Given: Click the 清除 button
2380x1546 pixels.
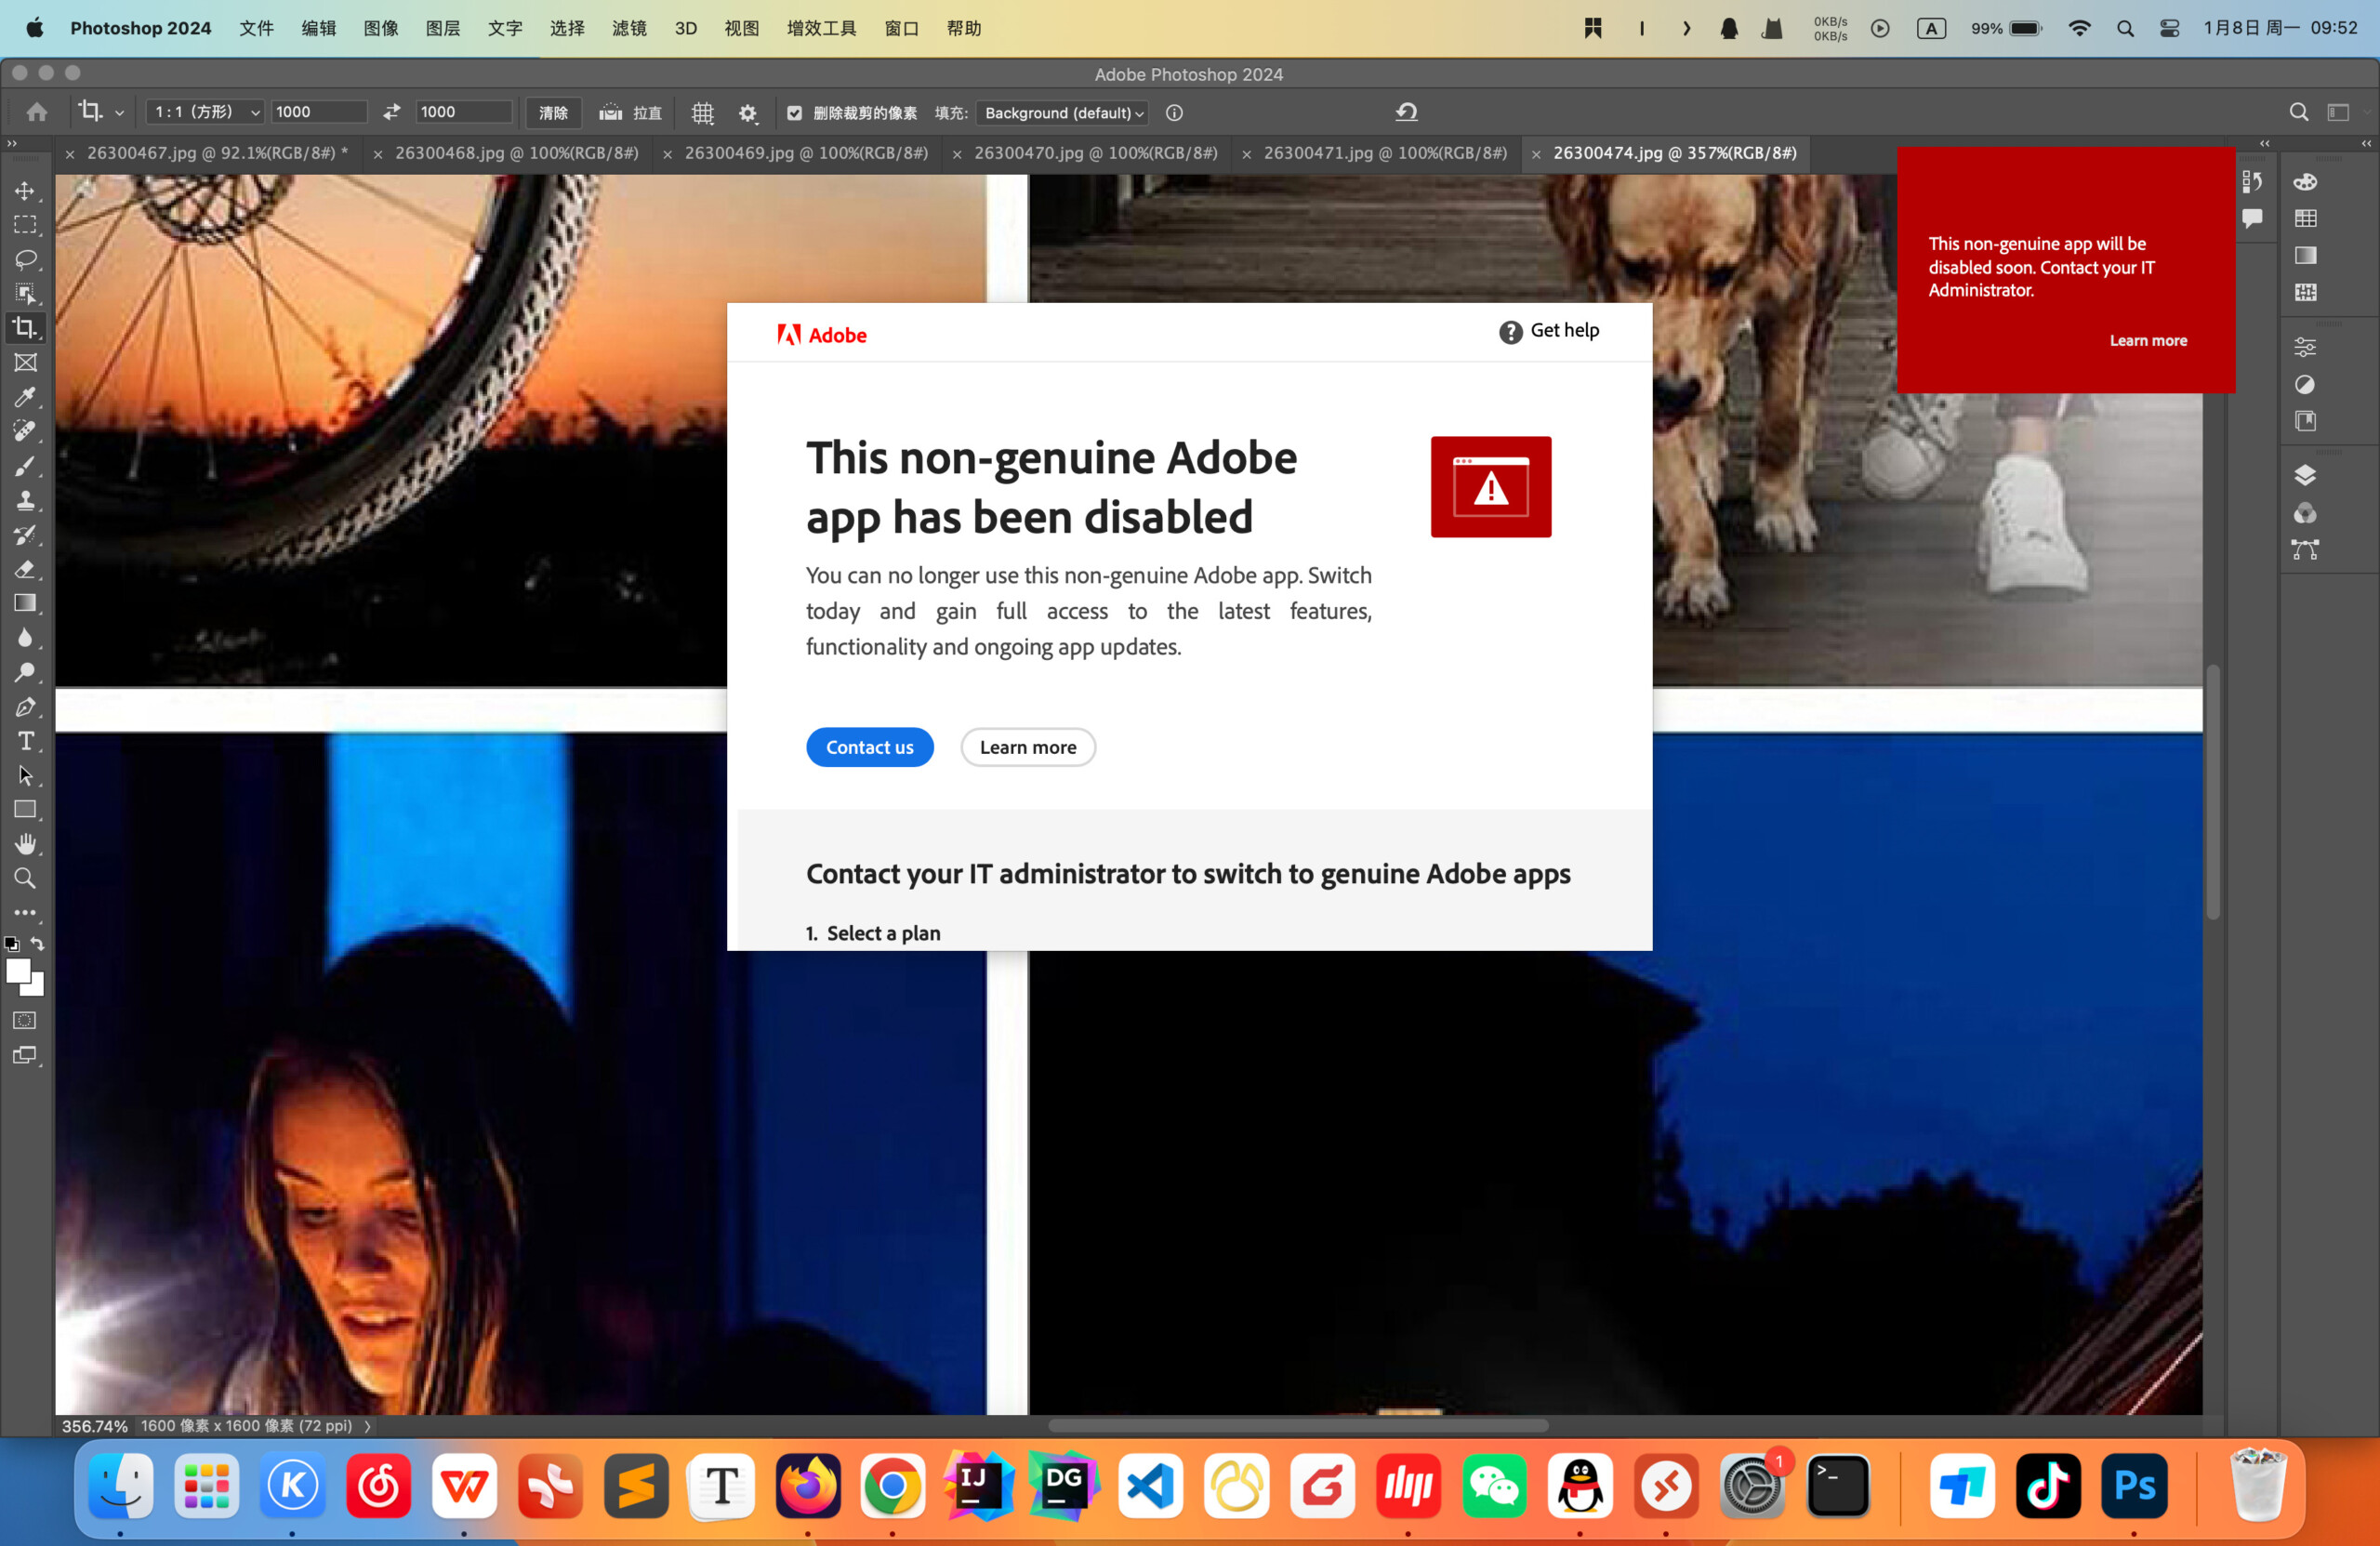Looking at the screenshot, I should click(553, 113).
